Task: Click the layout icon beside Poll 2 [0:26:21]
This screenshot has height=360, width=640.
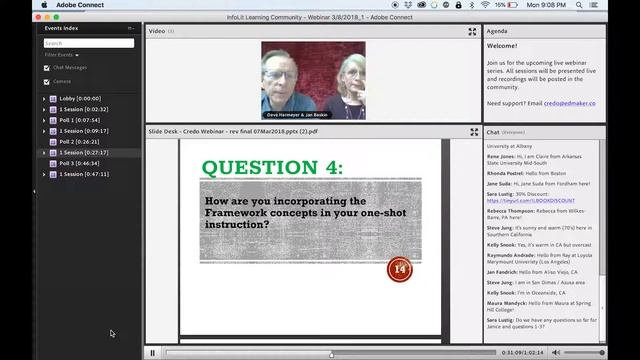Action: tap(53, 142)
